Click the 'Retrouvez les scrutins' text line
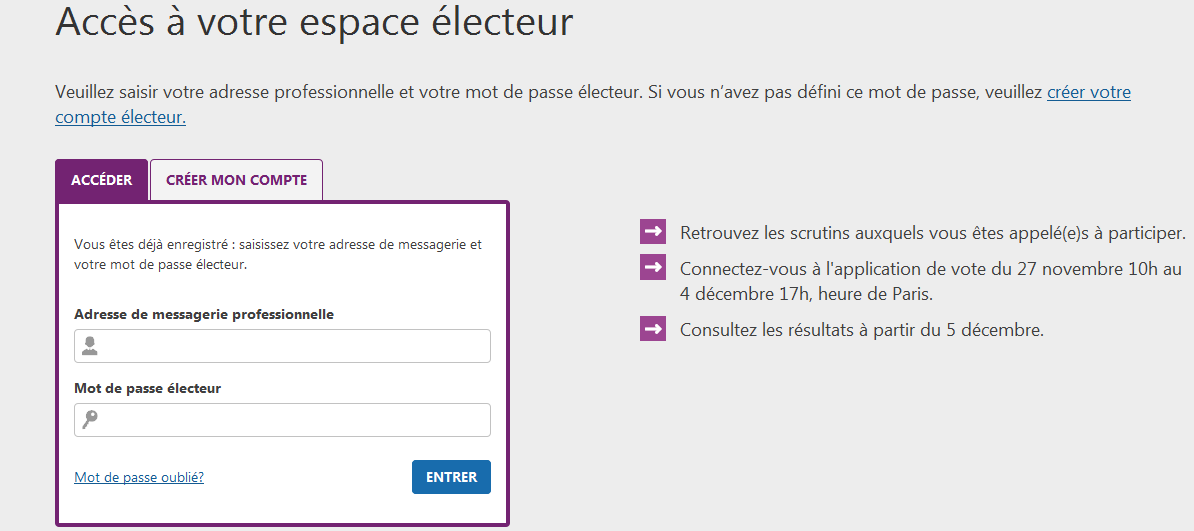Viewport: 1194px width, 531px height. click(933, 233)
